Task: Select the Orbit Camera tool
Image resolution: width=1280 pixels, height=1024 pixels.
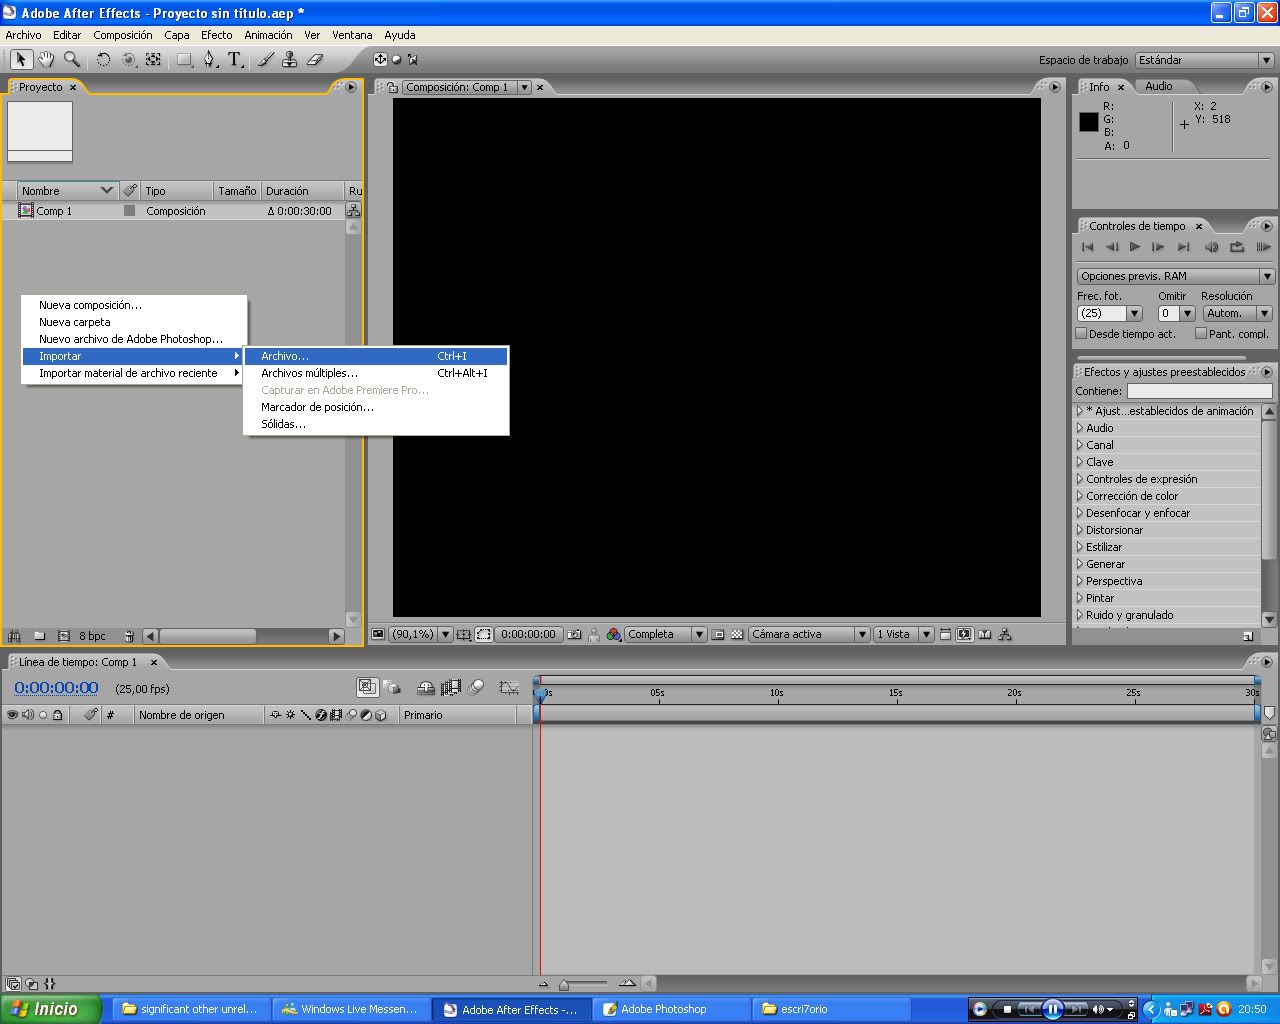Action: 128,60
